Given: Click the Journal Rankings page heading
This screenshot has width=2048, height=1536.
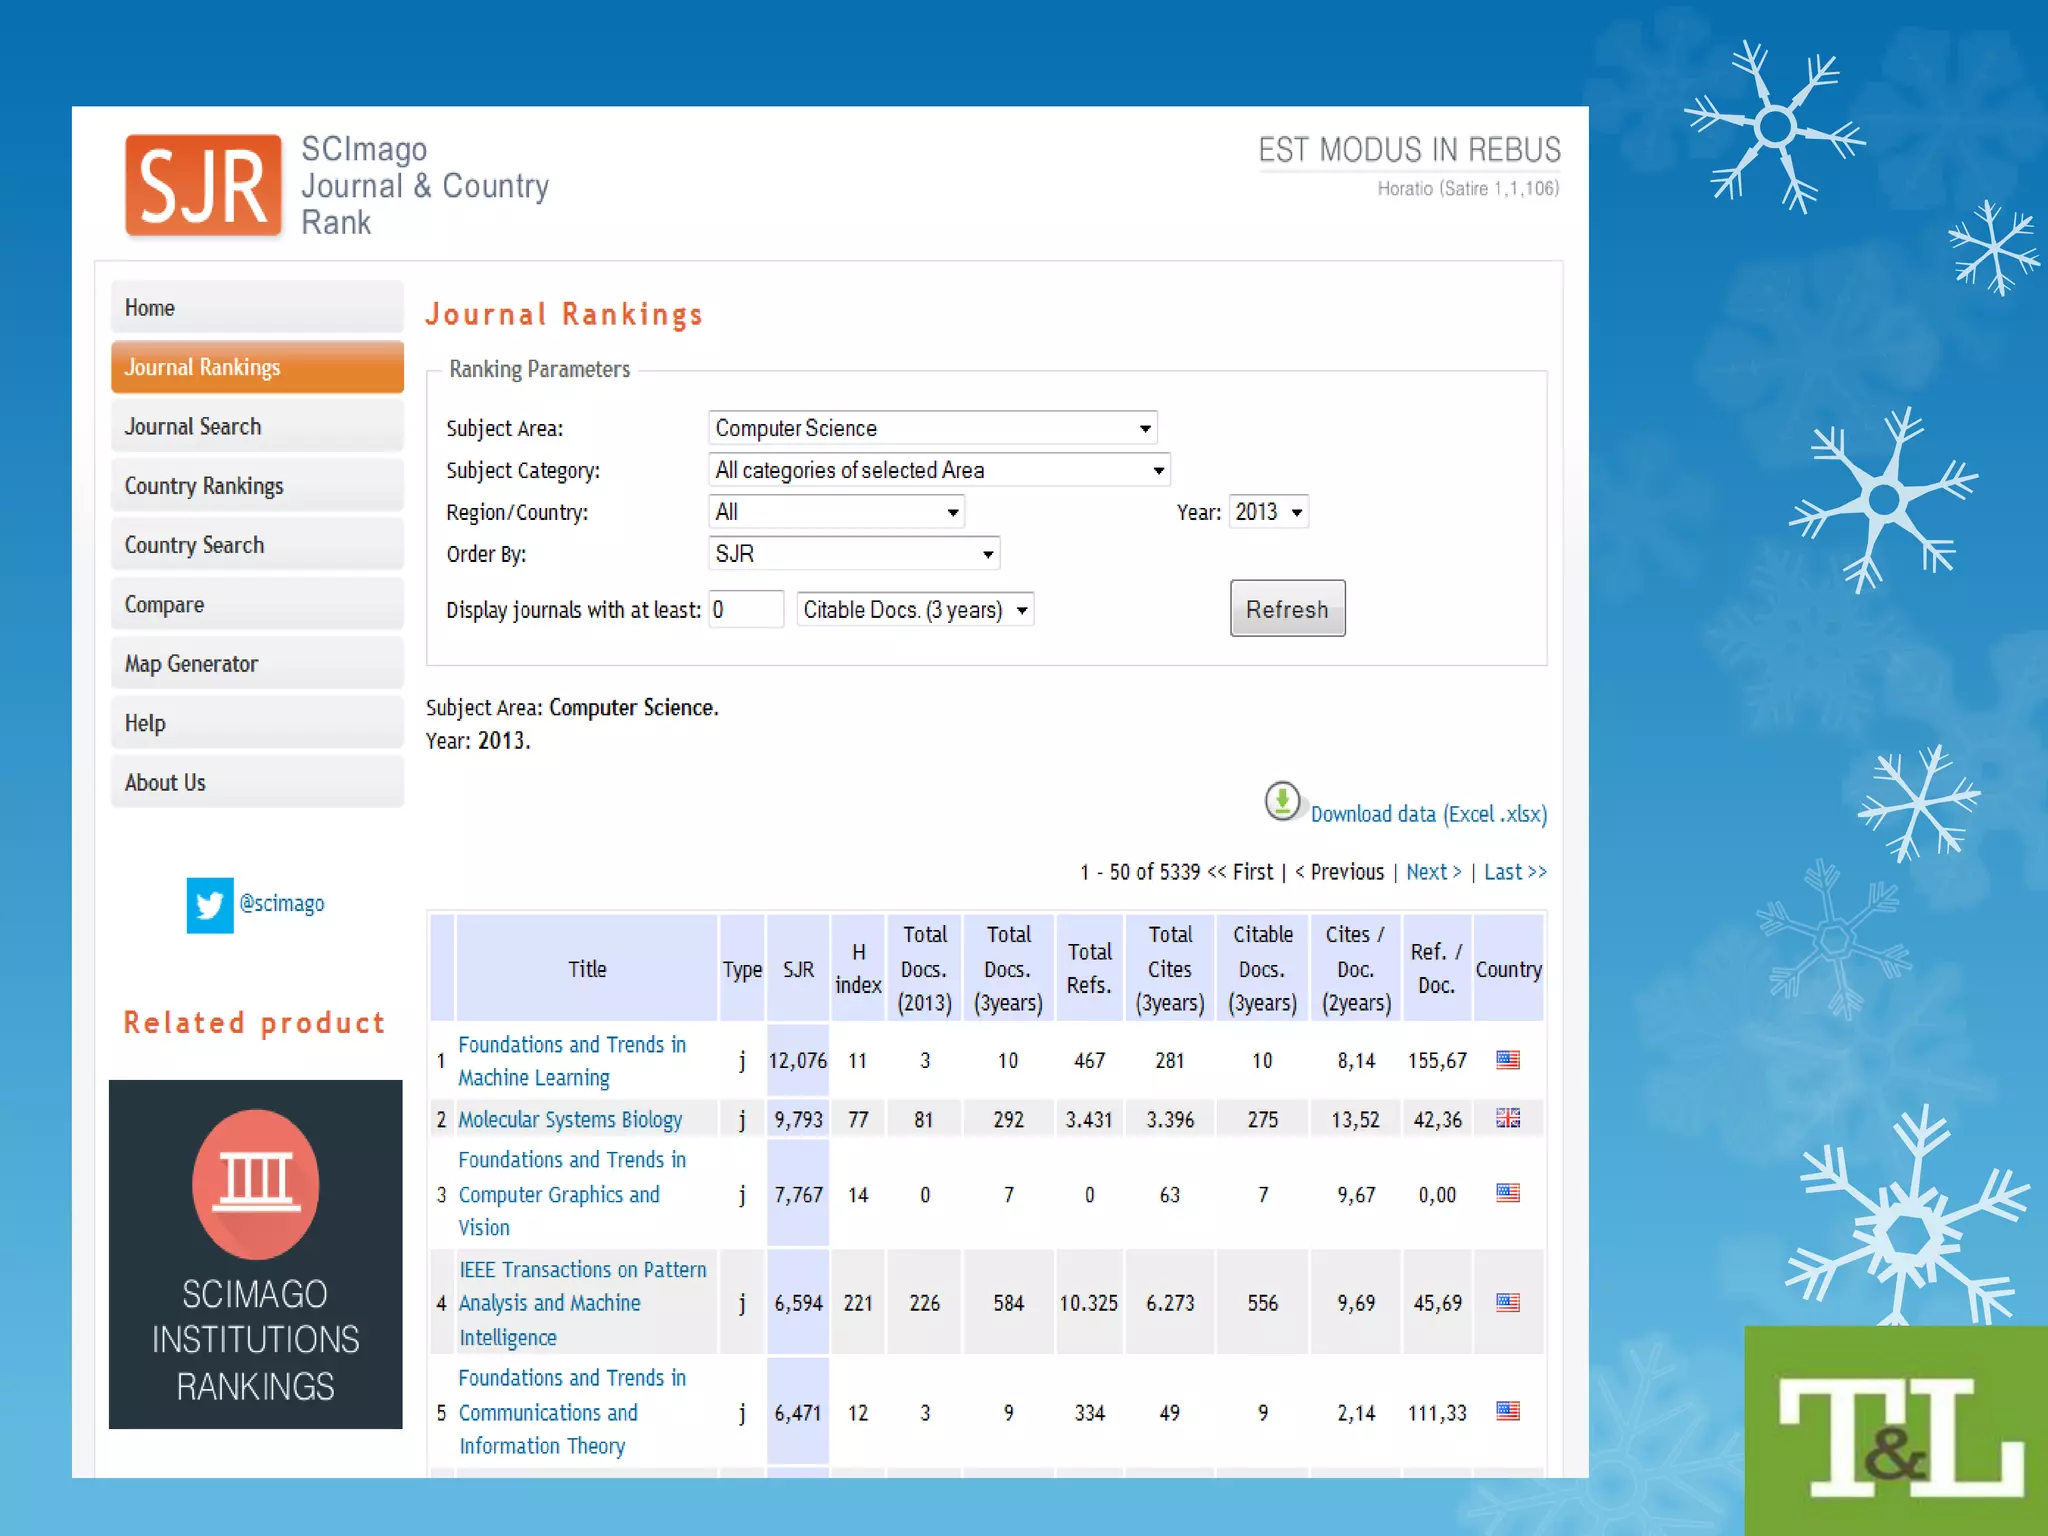Looking at the screenshot, I should pyautogui.click(x=564, y=314).
